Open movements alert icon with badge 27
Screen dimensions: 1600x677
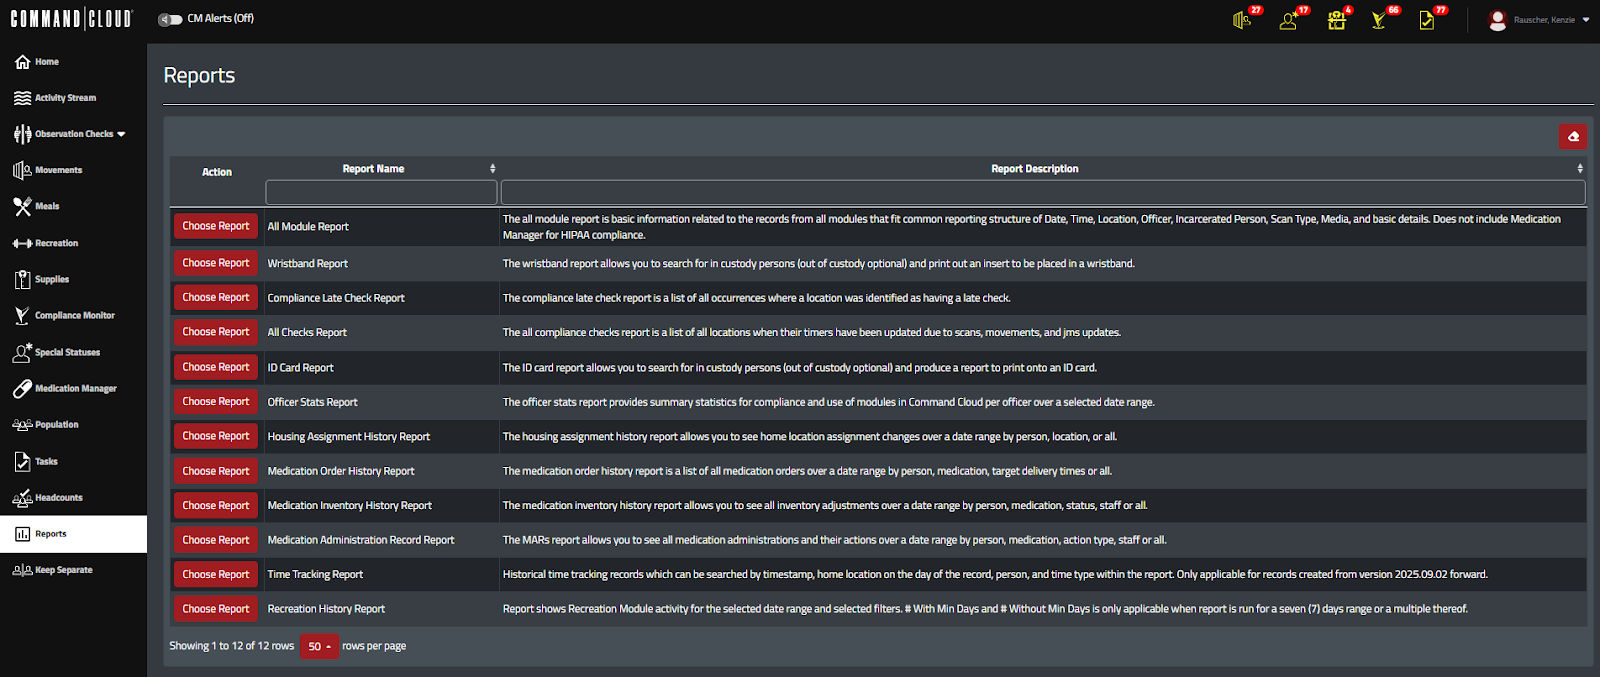(1242, 20)
